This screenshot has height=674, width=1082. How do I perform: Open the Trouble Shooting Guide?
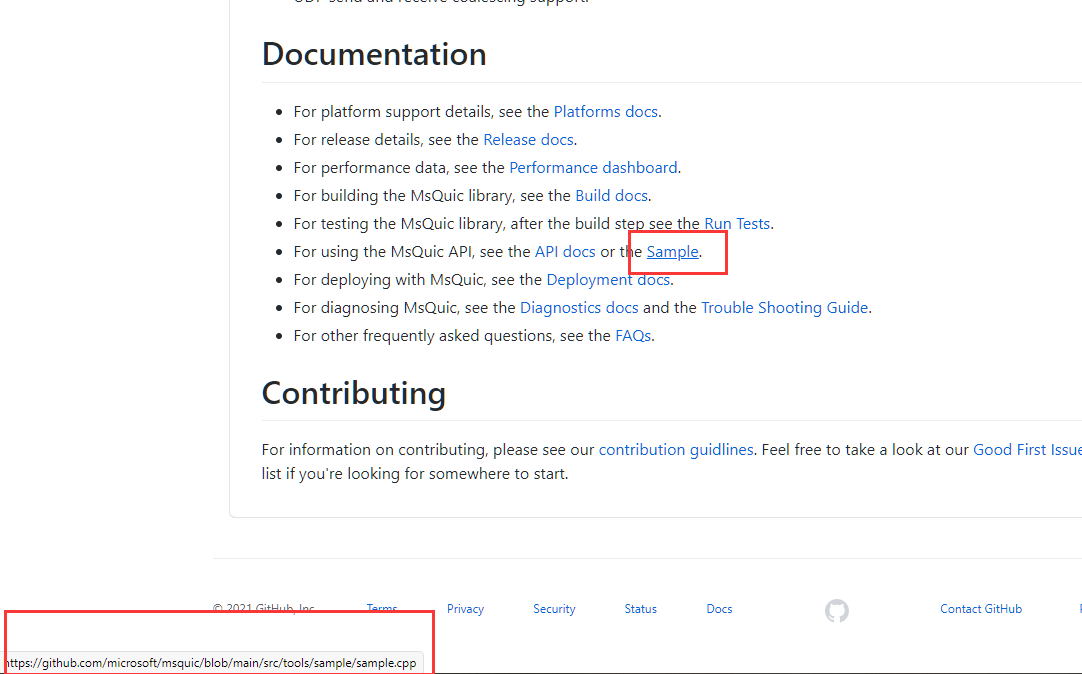[x=784, y=307]
